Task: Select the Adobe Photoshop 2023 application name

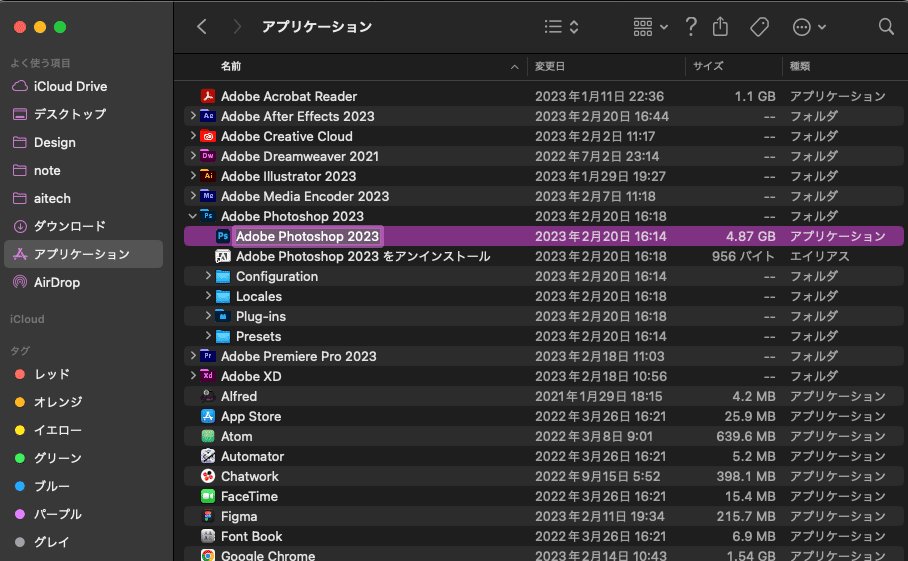Action: [307, 236]
